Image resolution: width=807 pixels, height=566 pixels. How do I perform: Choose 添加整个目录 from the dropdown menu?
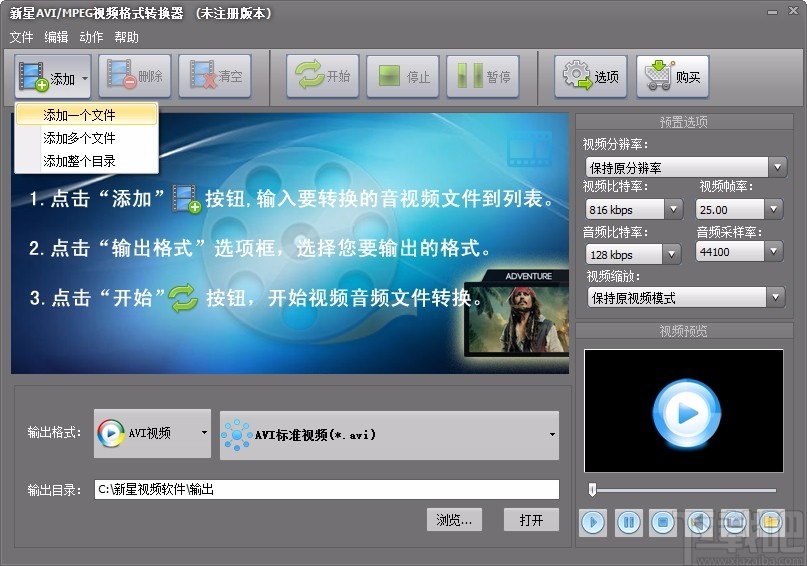[x=86, y=161]
